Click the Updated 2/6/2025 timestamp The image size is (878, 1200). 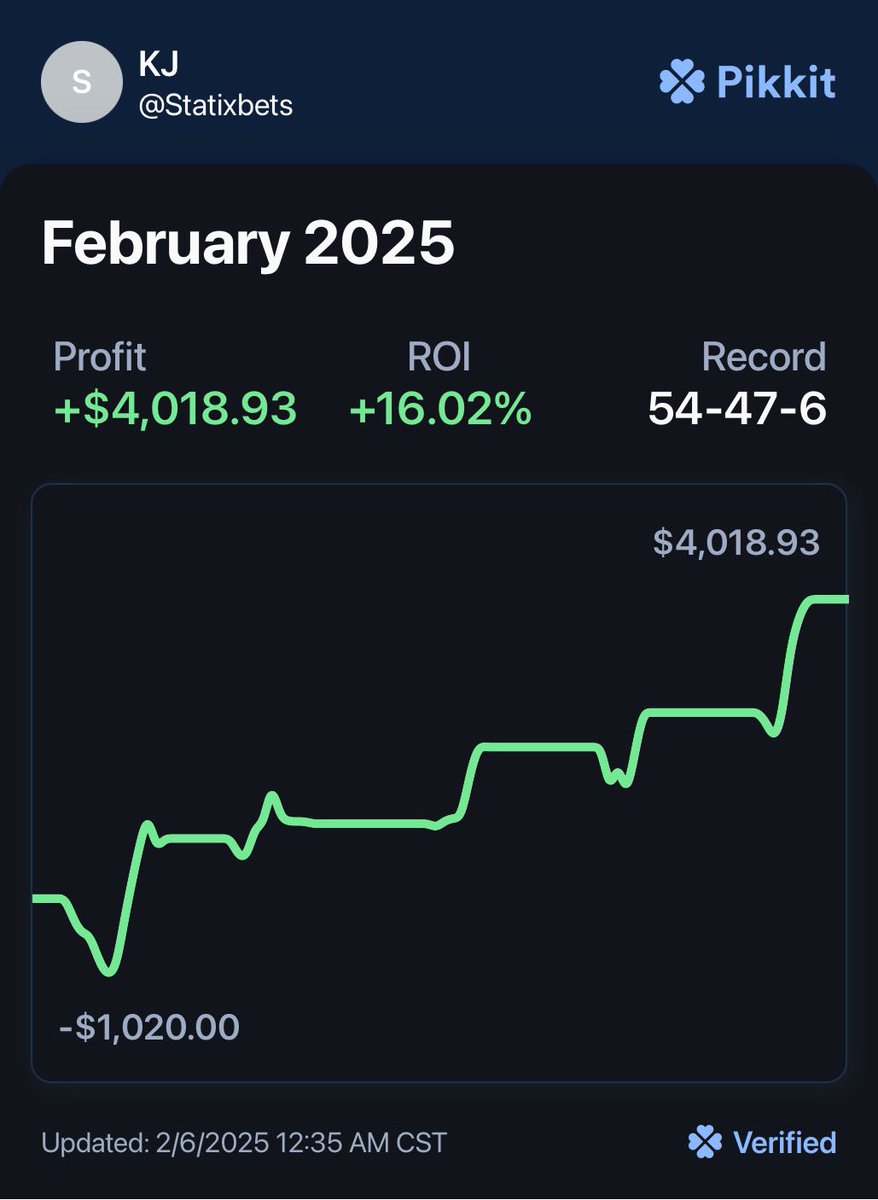[244, 1142]
